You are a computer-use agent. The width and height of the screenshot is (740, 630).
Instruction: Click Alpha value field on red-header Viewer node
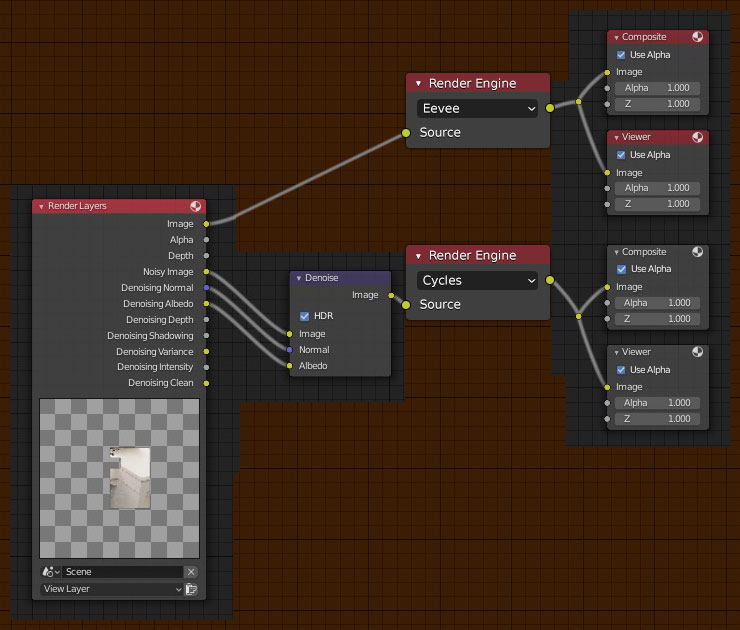(657, 188)
